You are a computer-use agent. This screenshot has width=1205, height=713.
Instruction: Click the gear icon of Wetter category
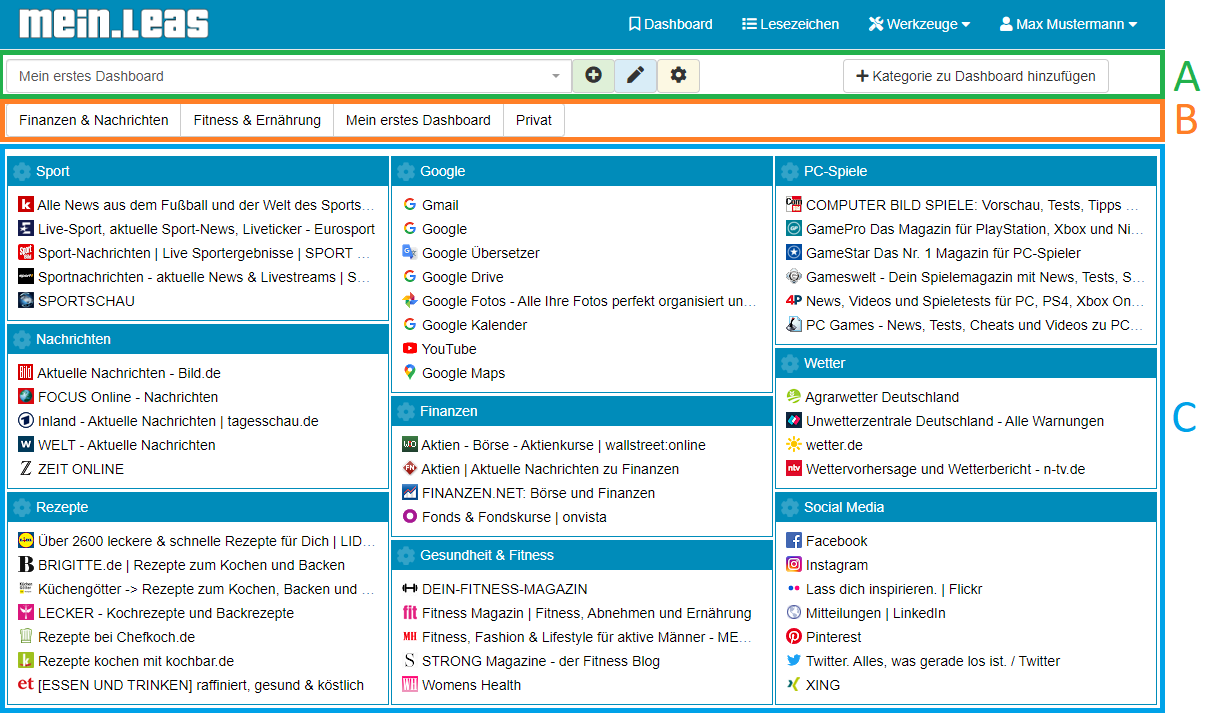(790, 363)
